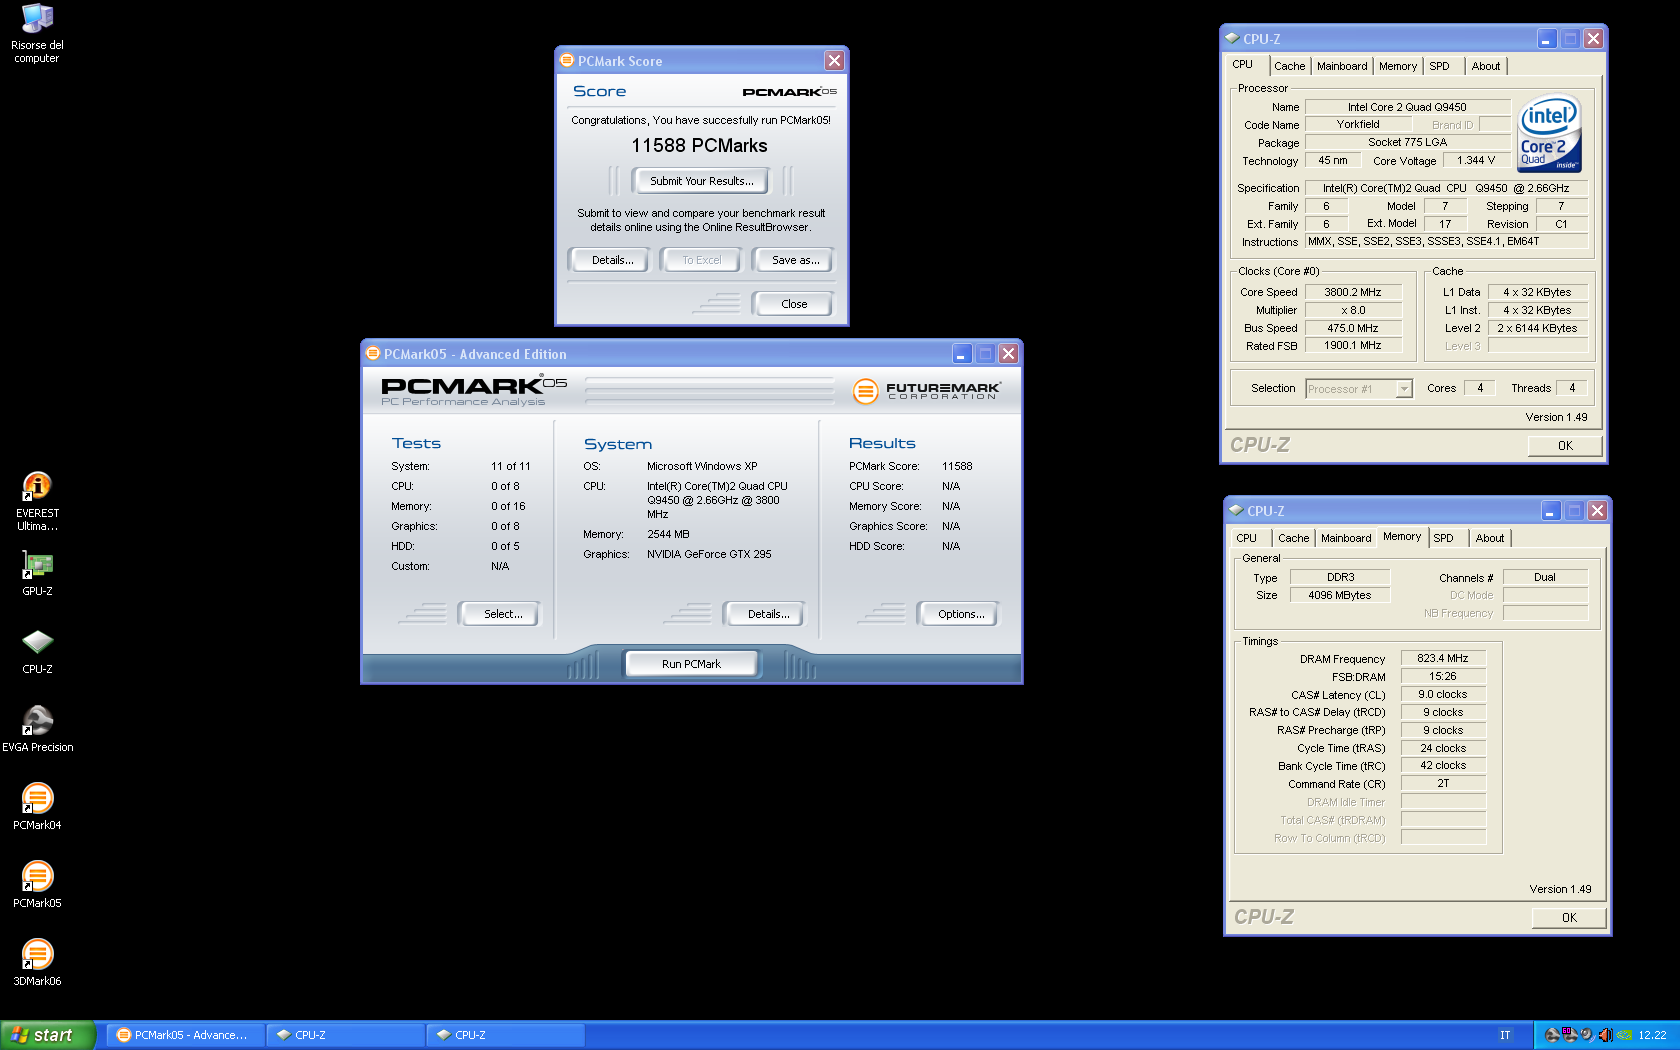Click the Channels value Dual
The height and width of the screenshot is (1050, 1680).
point(1545,577)
